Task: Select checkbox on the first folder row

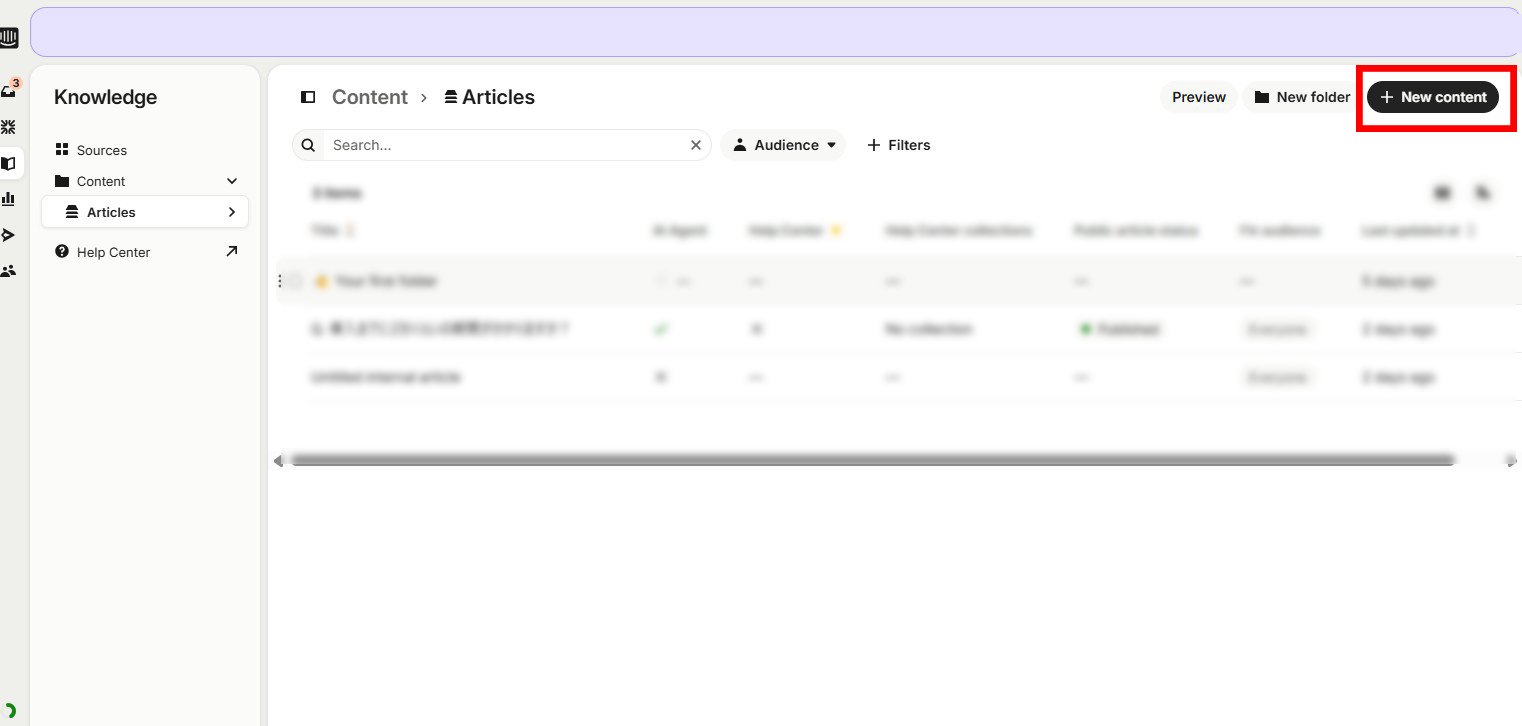Action: (295, 282)
